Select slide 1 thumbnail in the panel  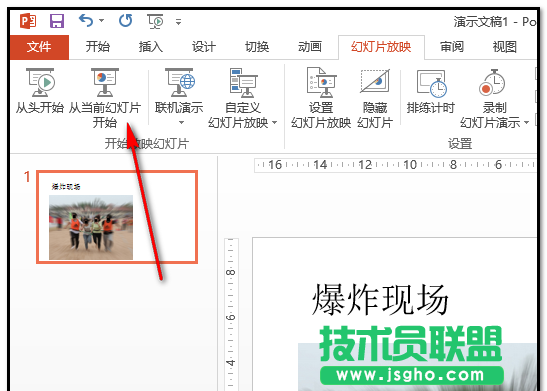[117, 217]
